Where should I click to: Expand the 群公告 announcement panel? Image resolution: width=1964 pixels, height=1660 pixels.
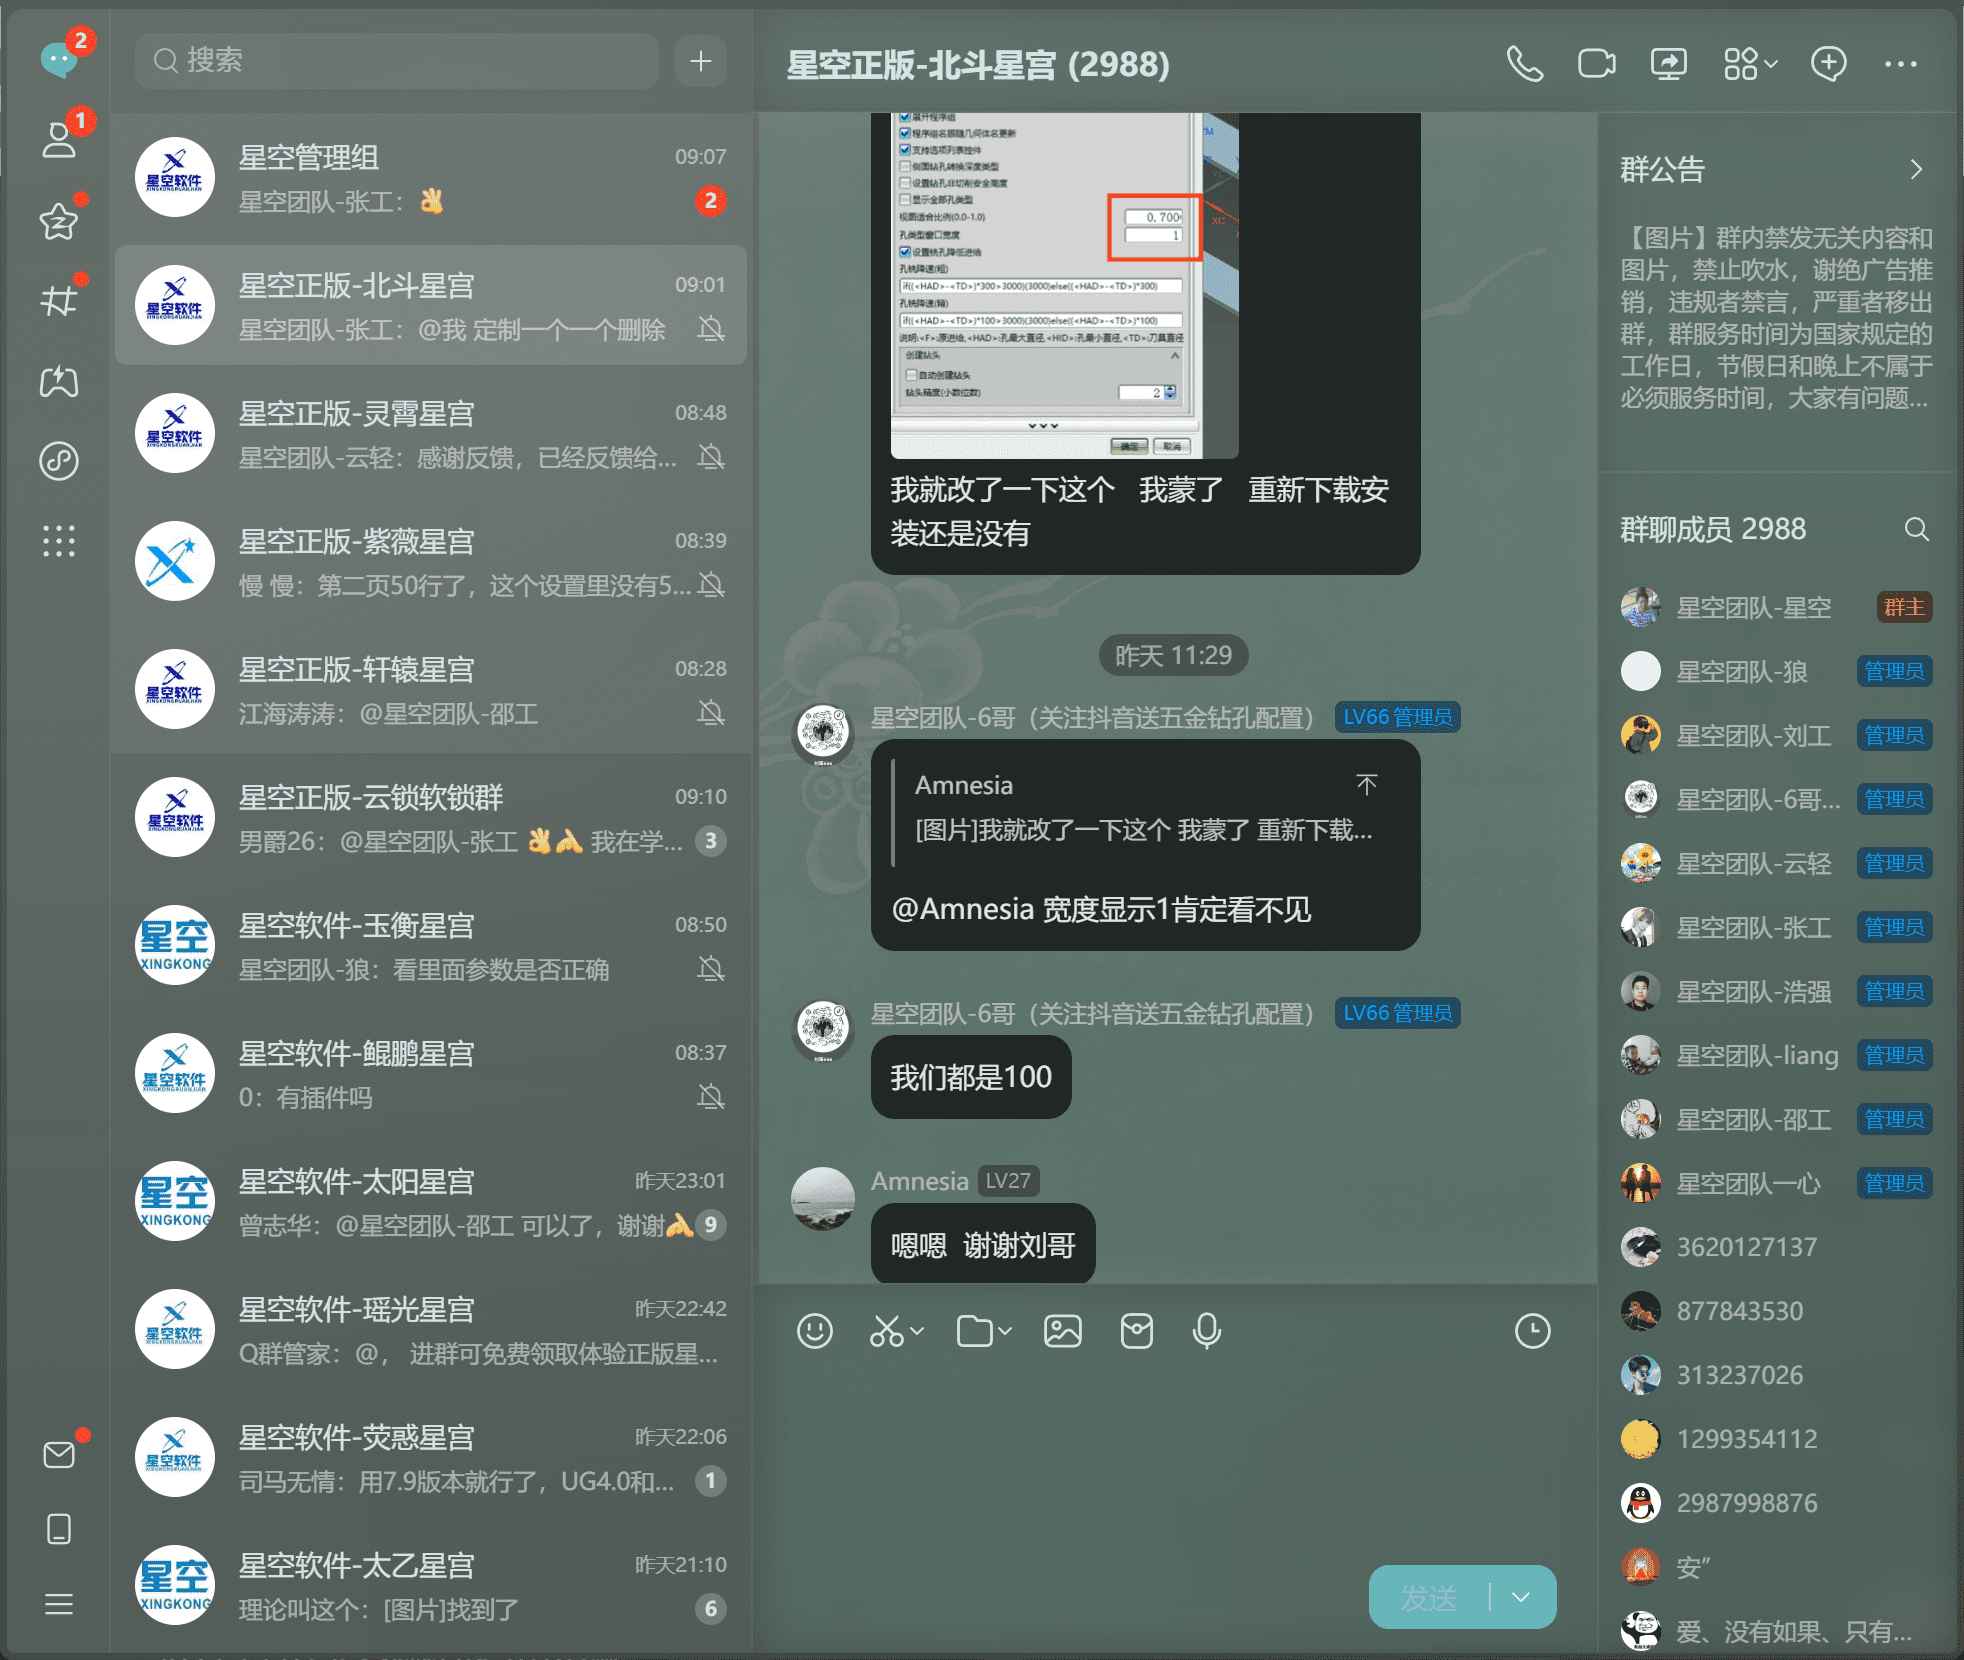1915,169
